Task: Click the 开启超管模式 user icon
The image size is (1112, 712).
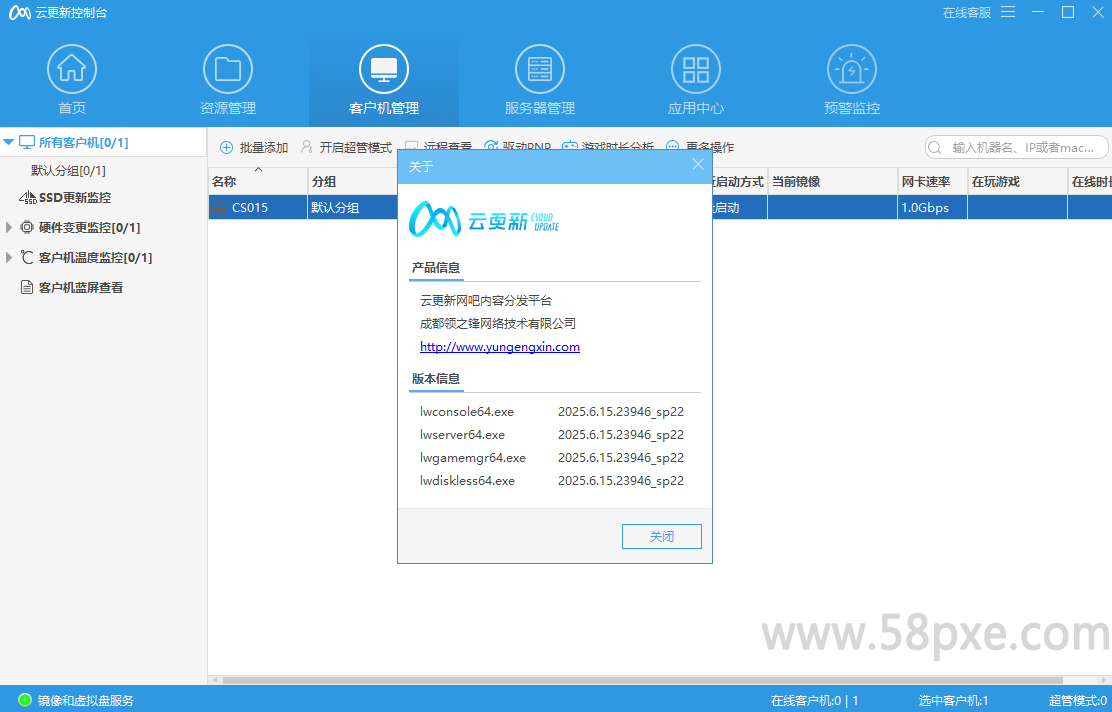Action: click(306, 147)
